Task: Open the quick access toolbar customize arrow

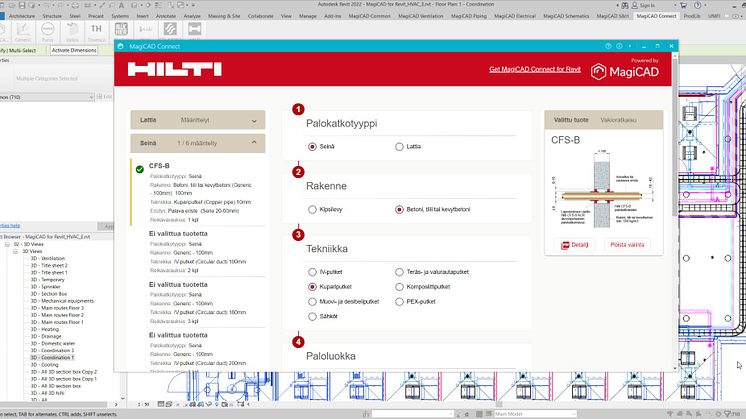Action: pyautogui.click(x=193, y=5)
